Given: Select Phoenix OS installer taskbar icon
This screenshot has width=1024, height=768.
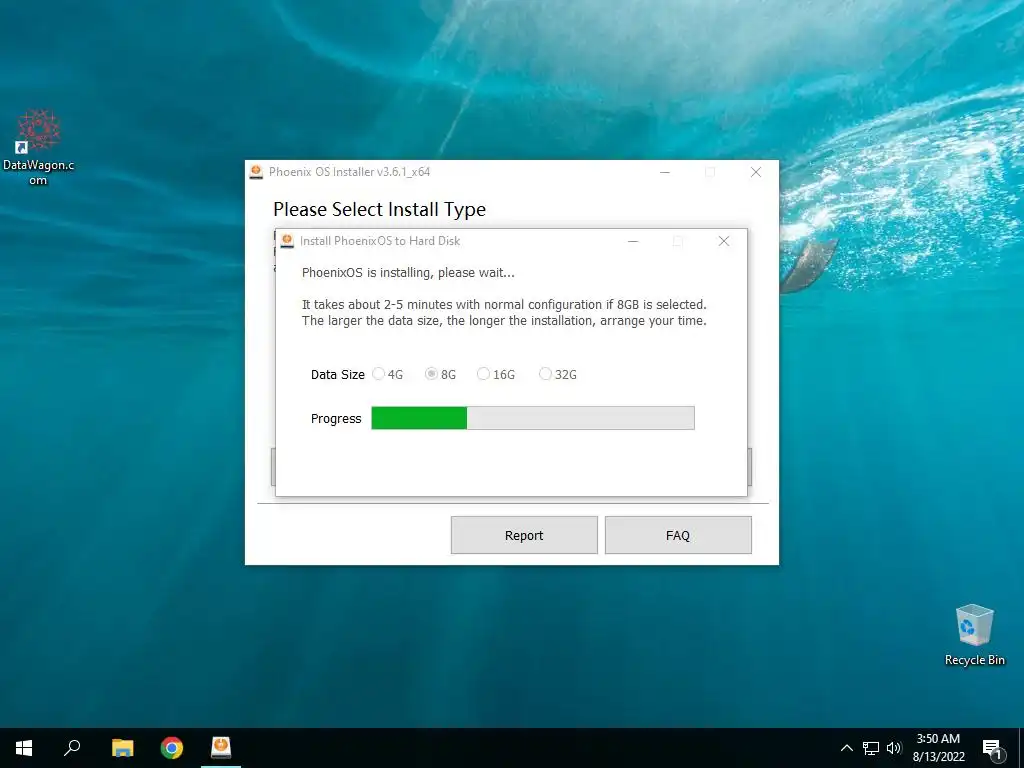Looking at the screenshot, I should coord(221,747).
